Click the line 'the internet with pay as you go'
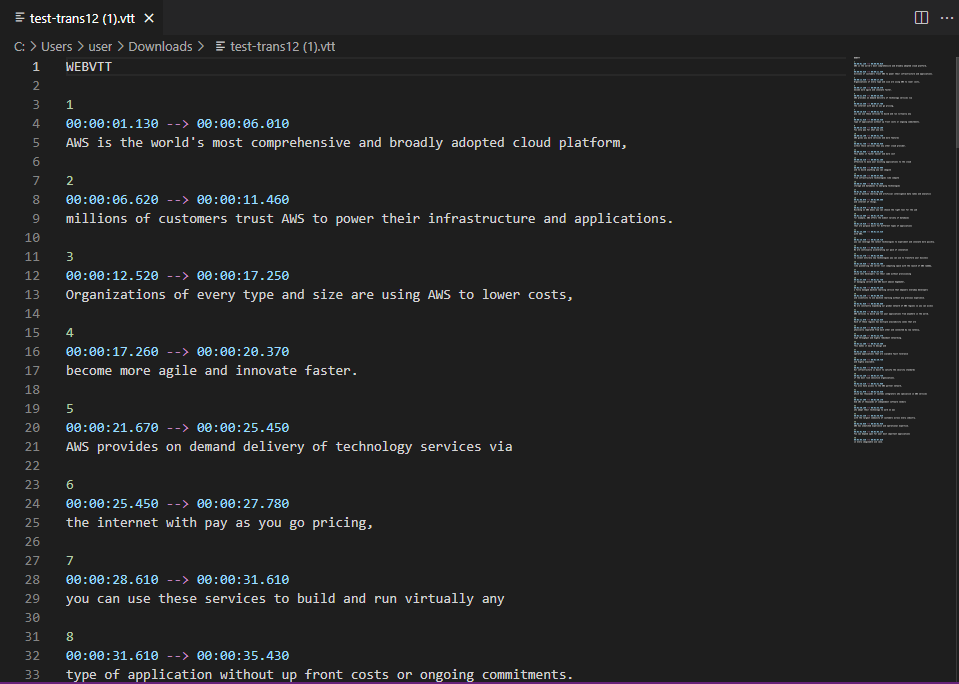Image resolution: width=959 pixels, height=684 pixels. click(220, 522)
